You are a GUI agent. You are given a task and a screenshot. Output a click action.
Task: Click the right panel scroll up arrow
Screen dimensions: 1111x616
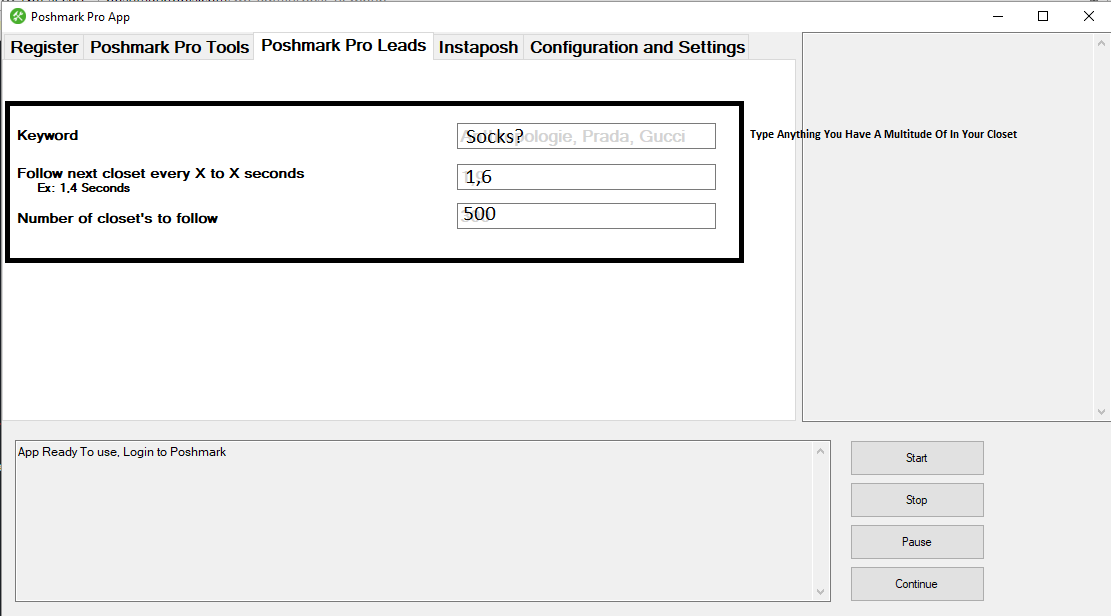(x=1101, y=43)
